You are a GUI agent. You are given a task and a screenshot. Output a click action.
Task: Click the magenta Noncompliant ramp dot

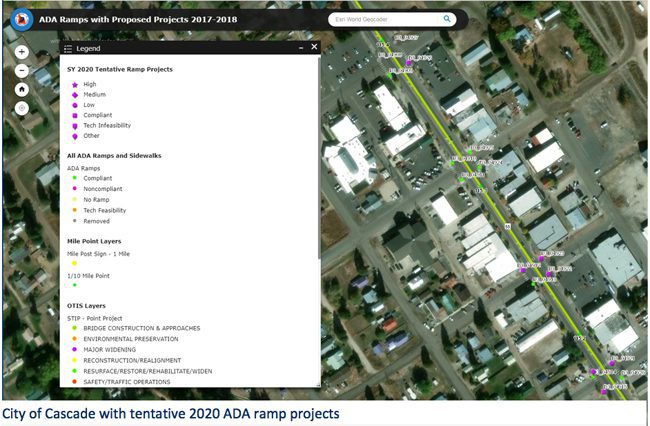click(75, 188)
